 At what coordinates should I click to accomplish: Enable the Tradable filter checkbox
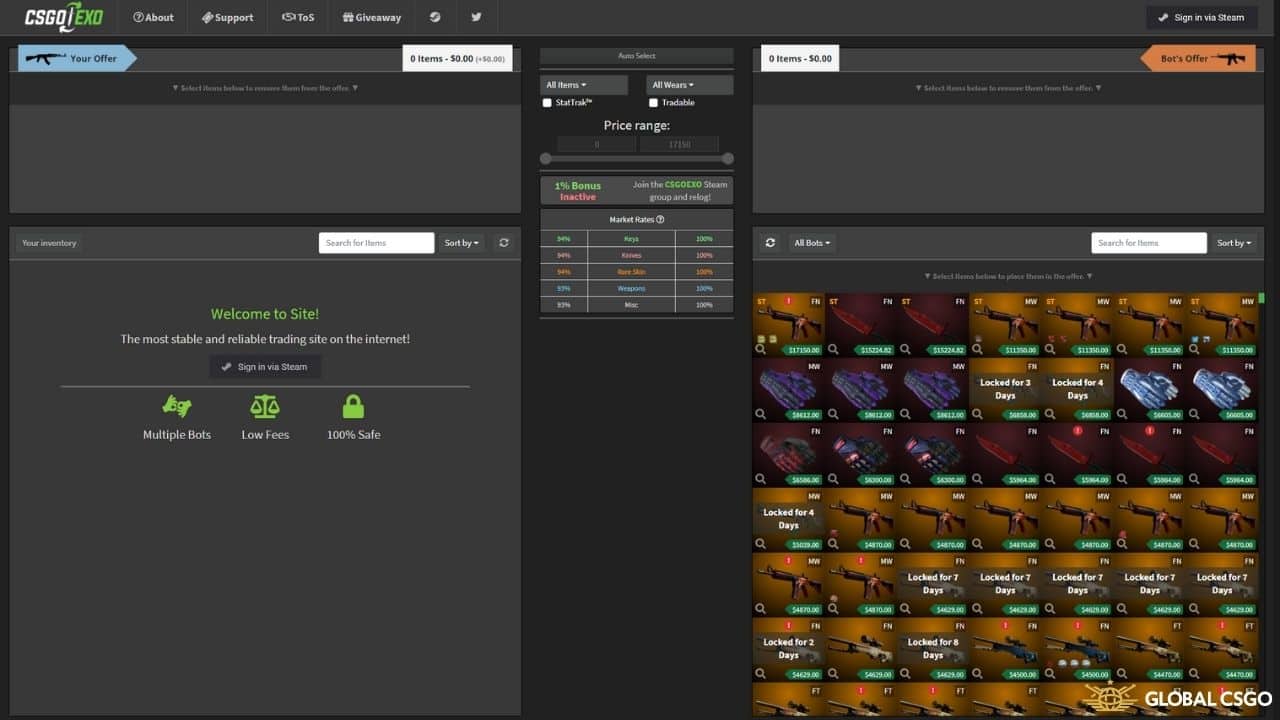coord(653,103)
